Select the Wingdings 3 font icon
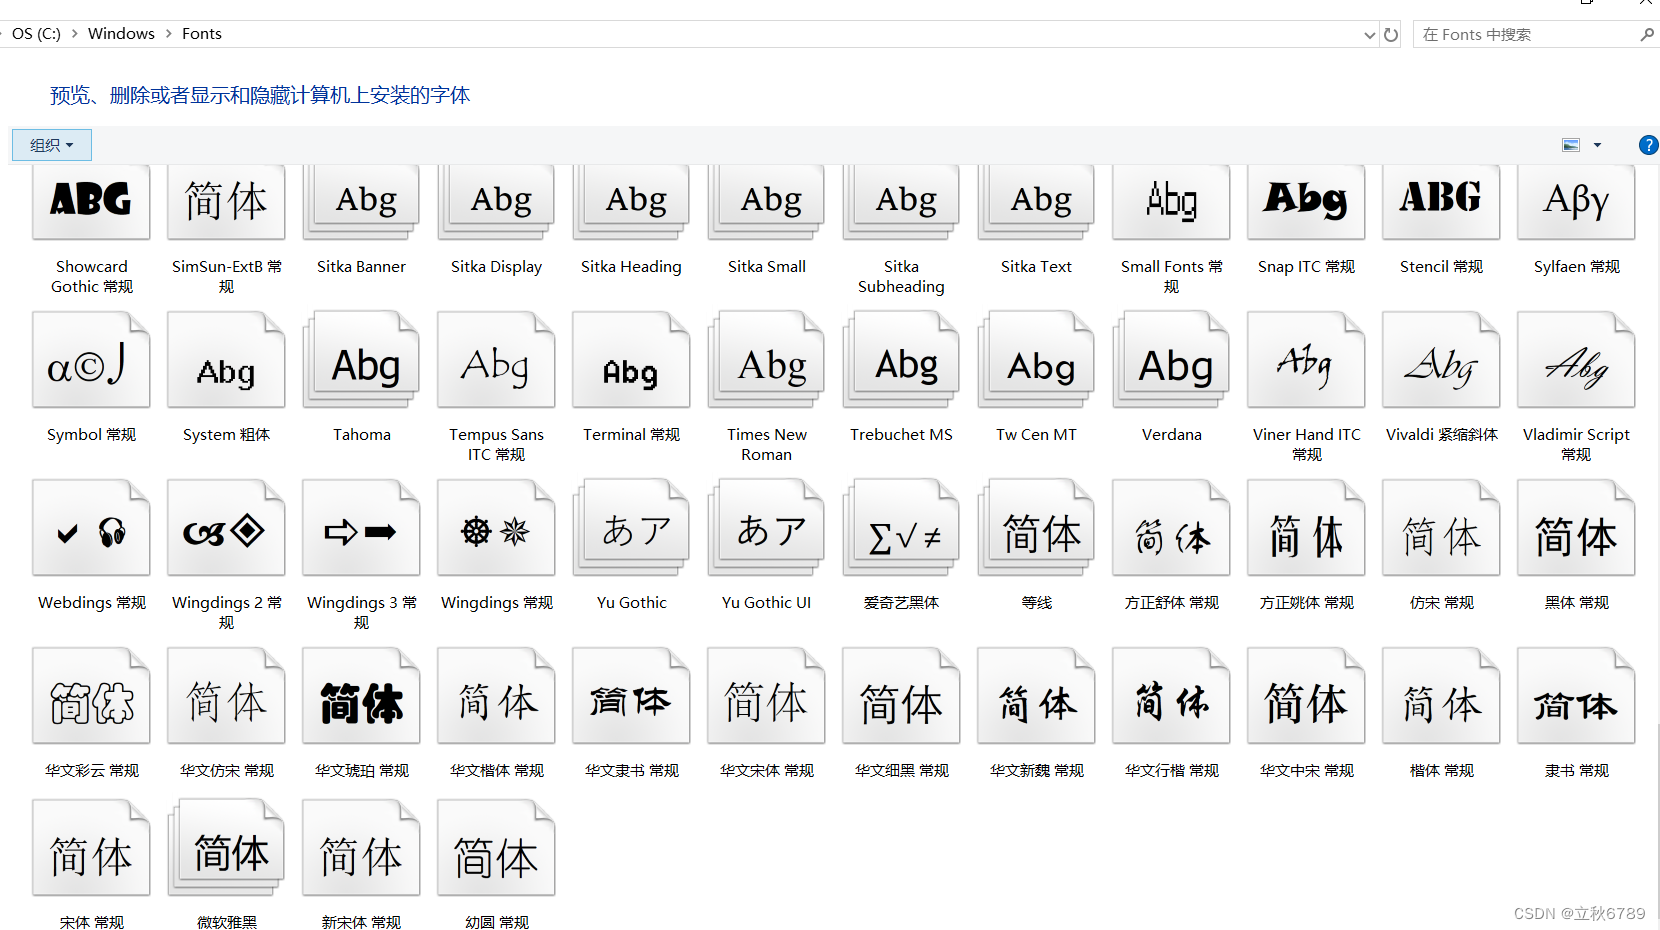Image resolution: width=1660 pixels, height=930 pixels. (361, 528)
